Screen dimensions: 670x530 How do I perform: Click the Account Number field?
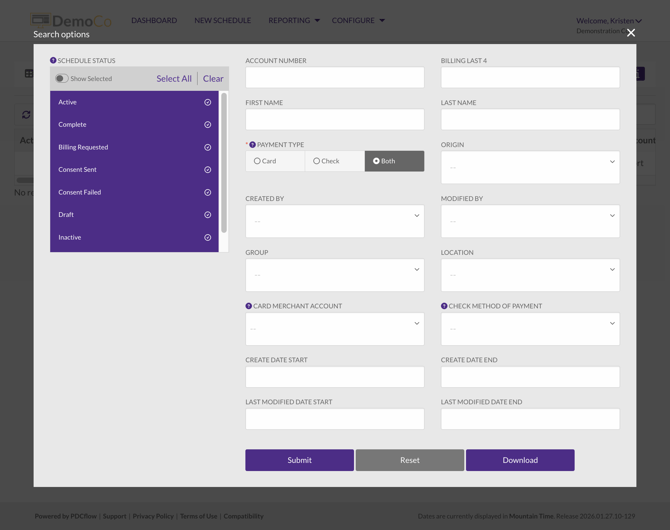(335, 77)
